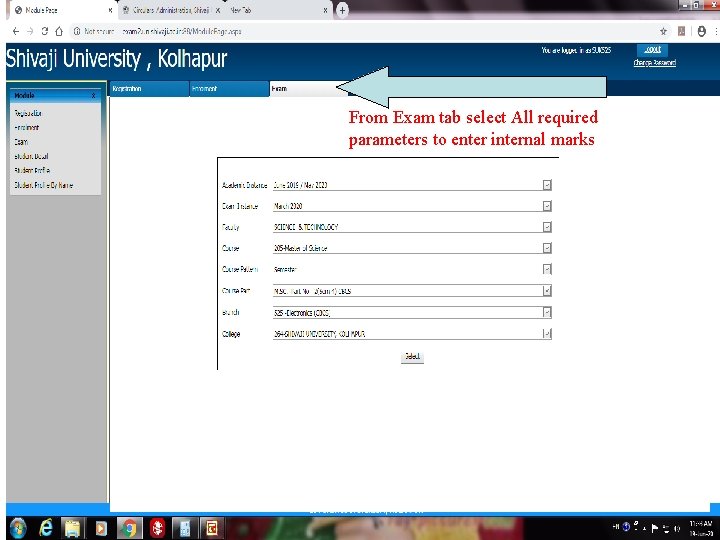Viewport: 720px width, 540px height.
Task: Open File Explorer from the taskbar
Action: pyautogui.click(x=73, y=529)
